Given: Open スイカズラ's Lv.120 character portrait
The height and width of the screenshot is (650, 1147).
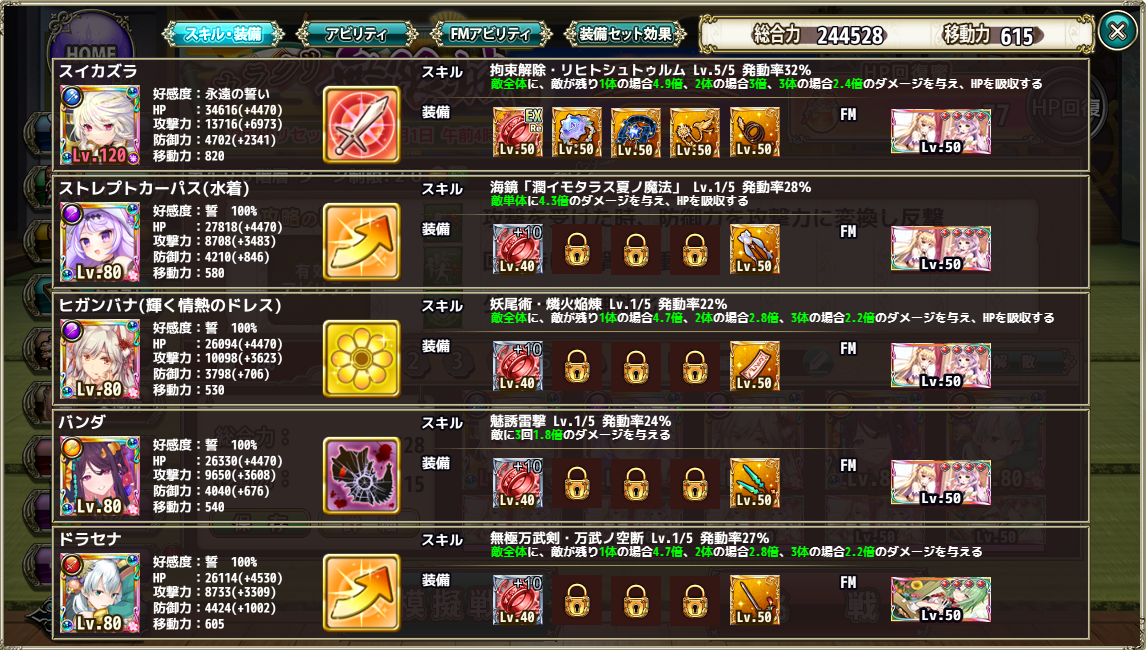Looking at the screenshot, I should [100, 125].
